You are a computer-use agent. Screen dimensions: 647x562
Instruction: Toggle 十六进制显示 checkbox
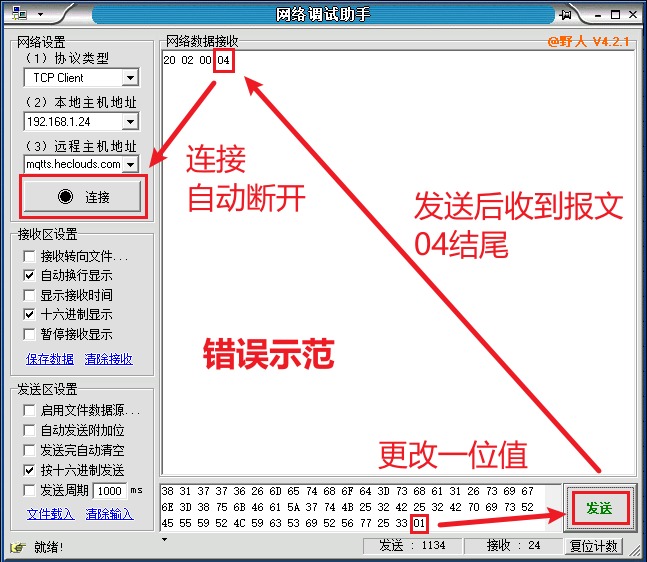29,314
